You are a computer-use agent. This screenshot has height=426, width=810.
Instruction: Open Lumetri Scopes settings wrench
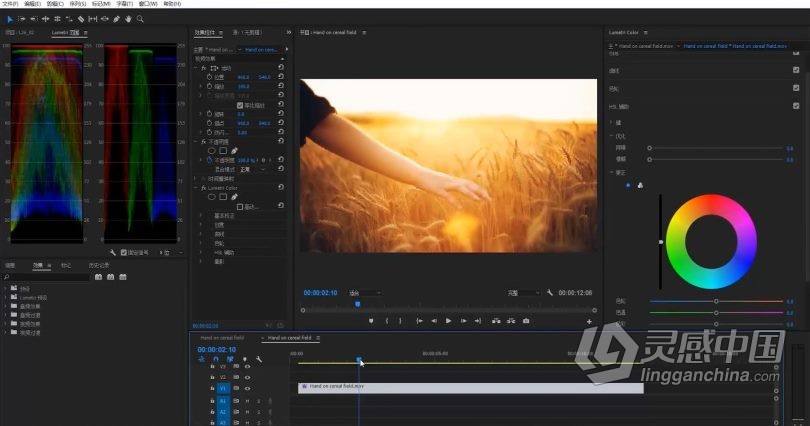click(x=113, y=253)
